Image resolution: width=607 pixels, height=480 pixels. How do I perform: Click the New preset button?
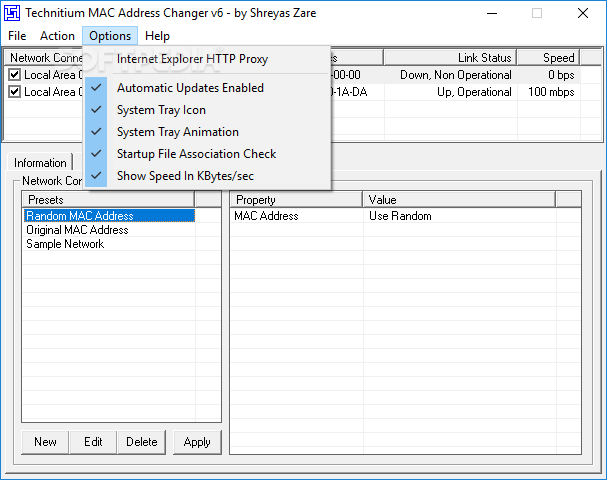coord(45,442)
